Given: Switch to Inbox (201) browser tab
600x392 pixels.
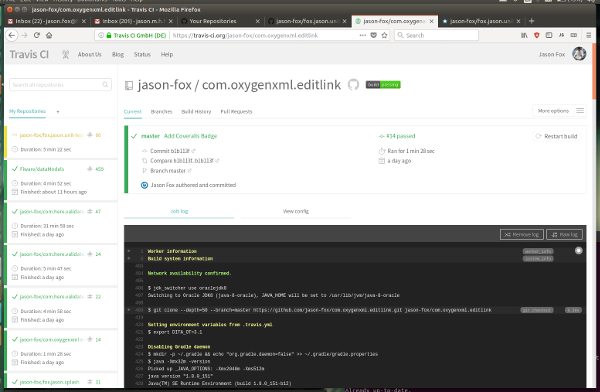Looking at the screenshot, I should click(133, 21).
